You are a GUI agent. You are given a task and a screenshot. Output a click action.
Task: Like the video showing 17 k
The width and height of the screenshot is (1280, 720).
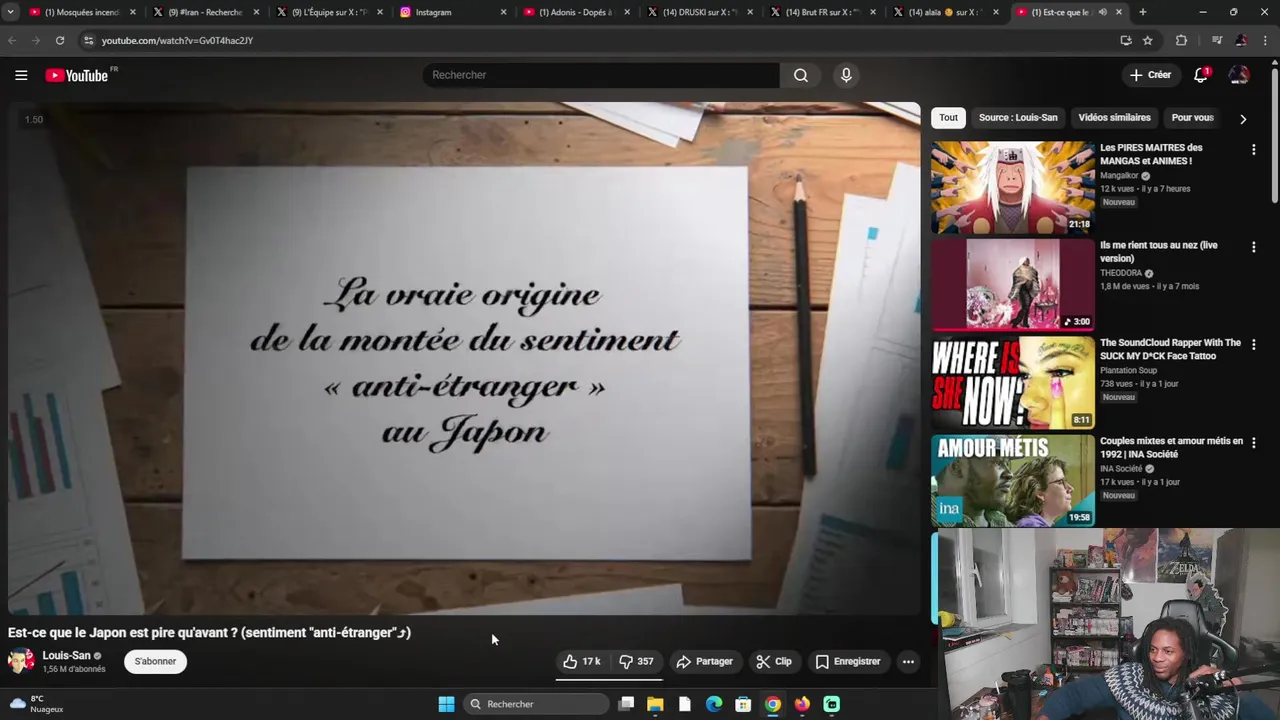(x=581, y=661)
